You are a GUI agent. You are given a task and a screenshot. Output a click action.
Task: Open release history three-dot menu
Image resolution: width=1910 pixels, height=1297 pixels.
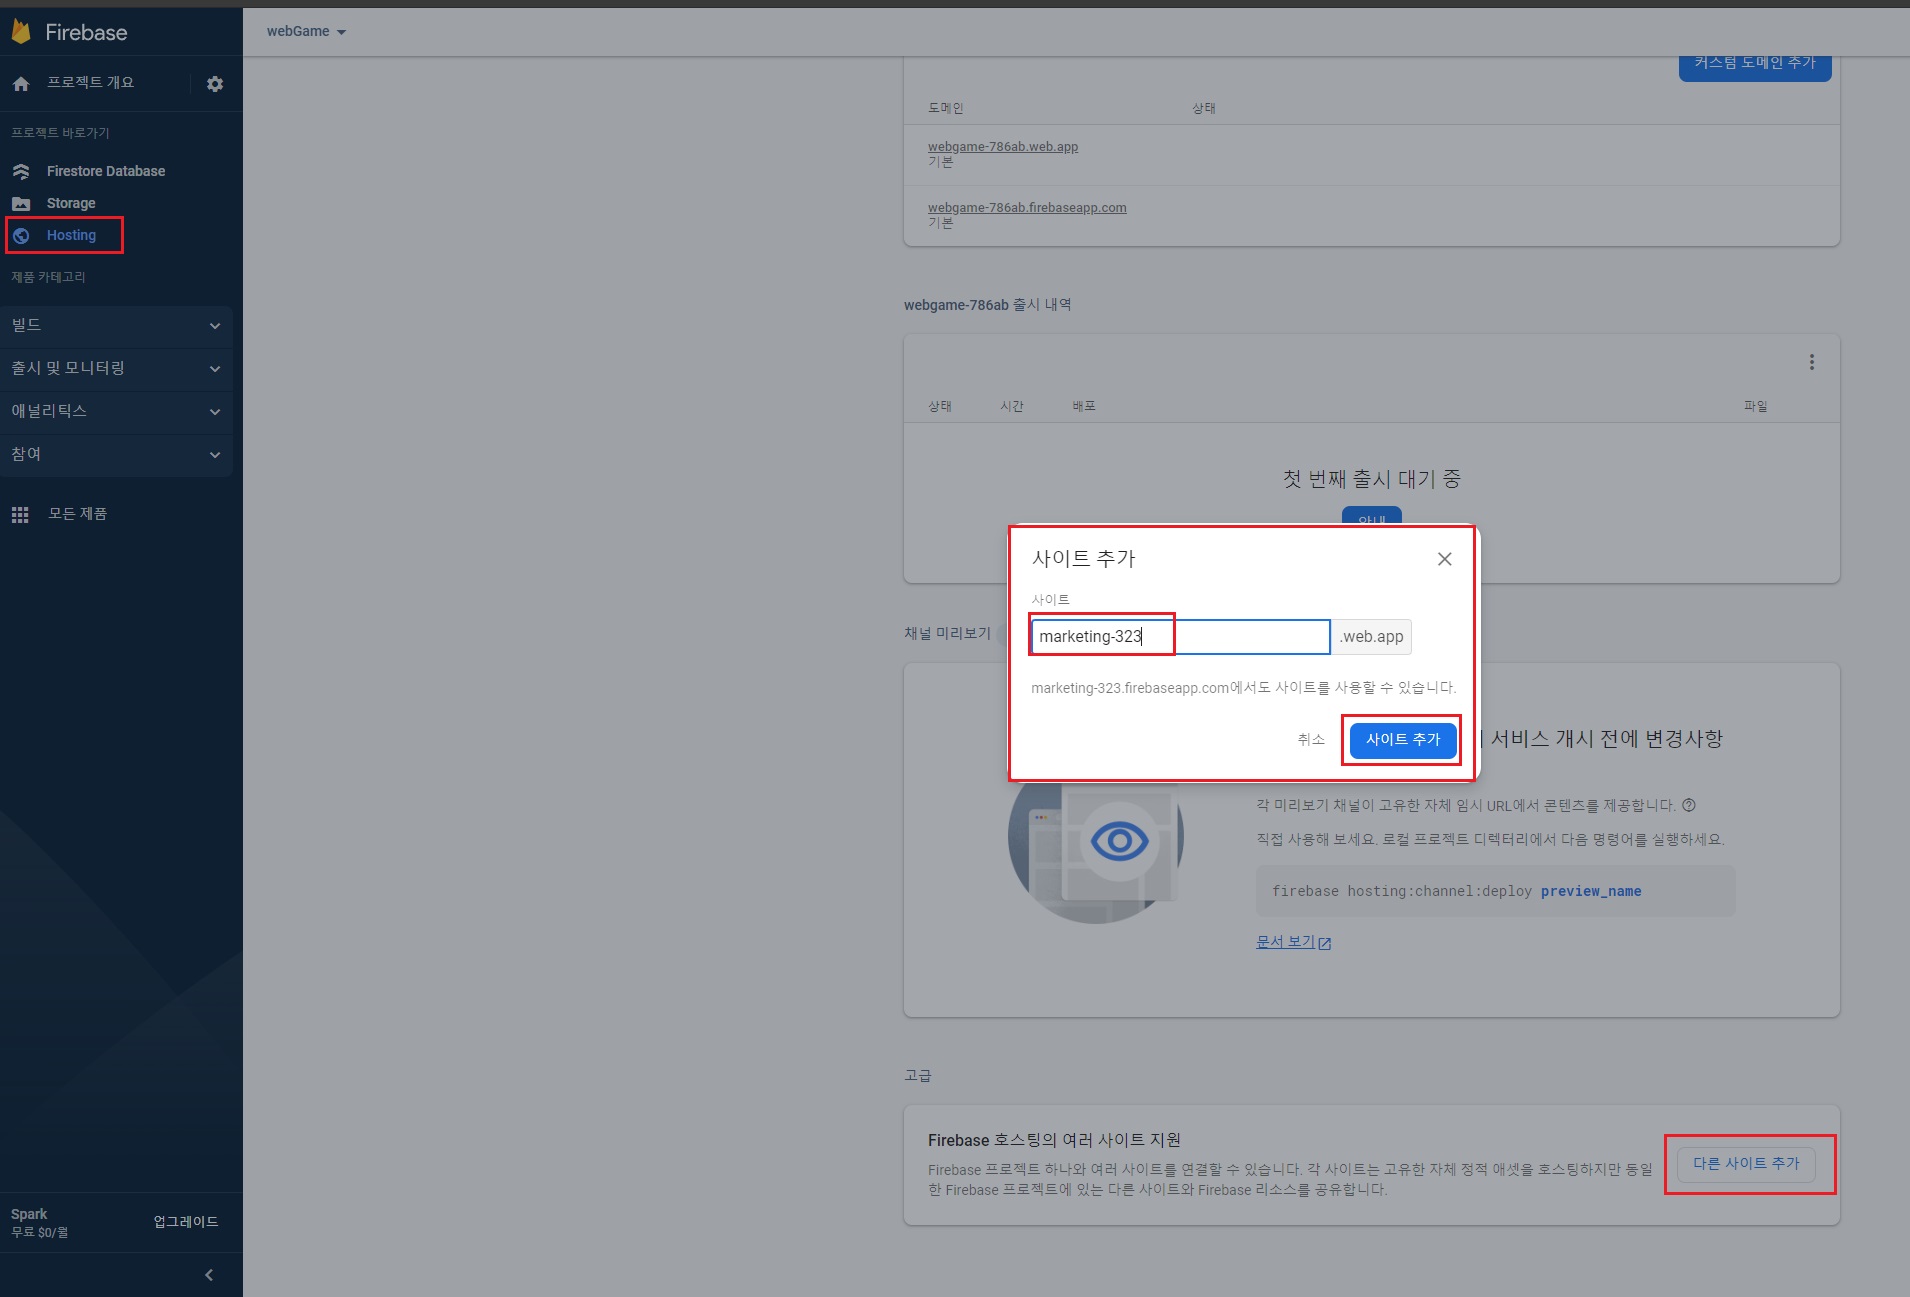(x=1811, y=362)
